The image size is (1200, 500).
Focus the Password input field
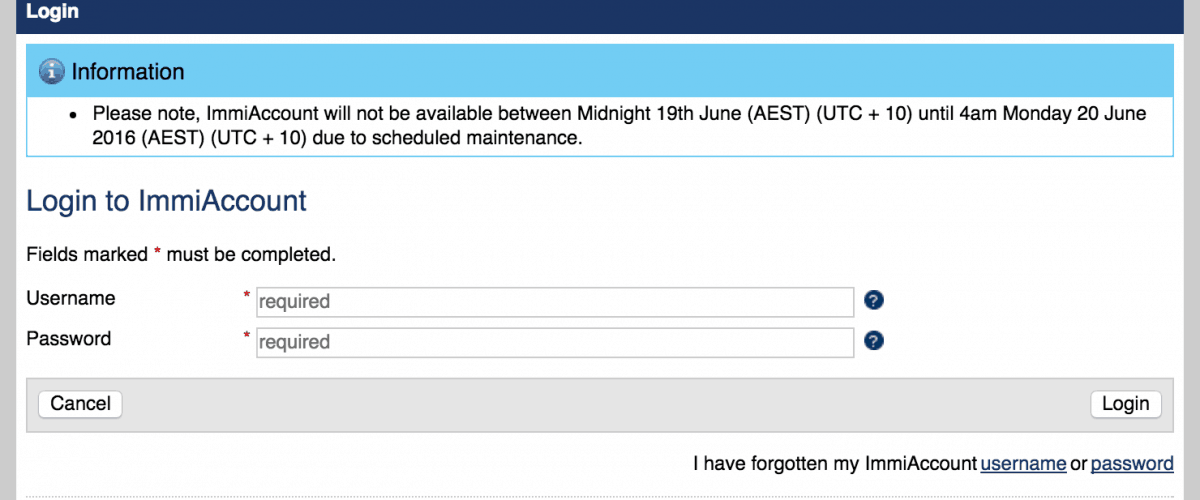click(x=555, y=342)
